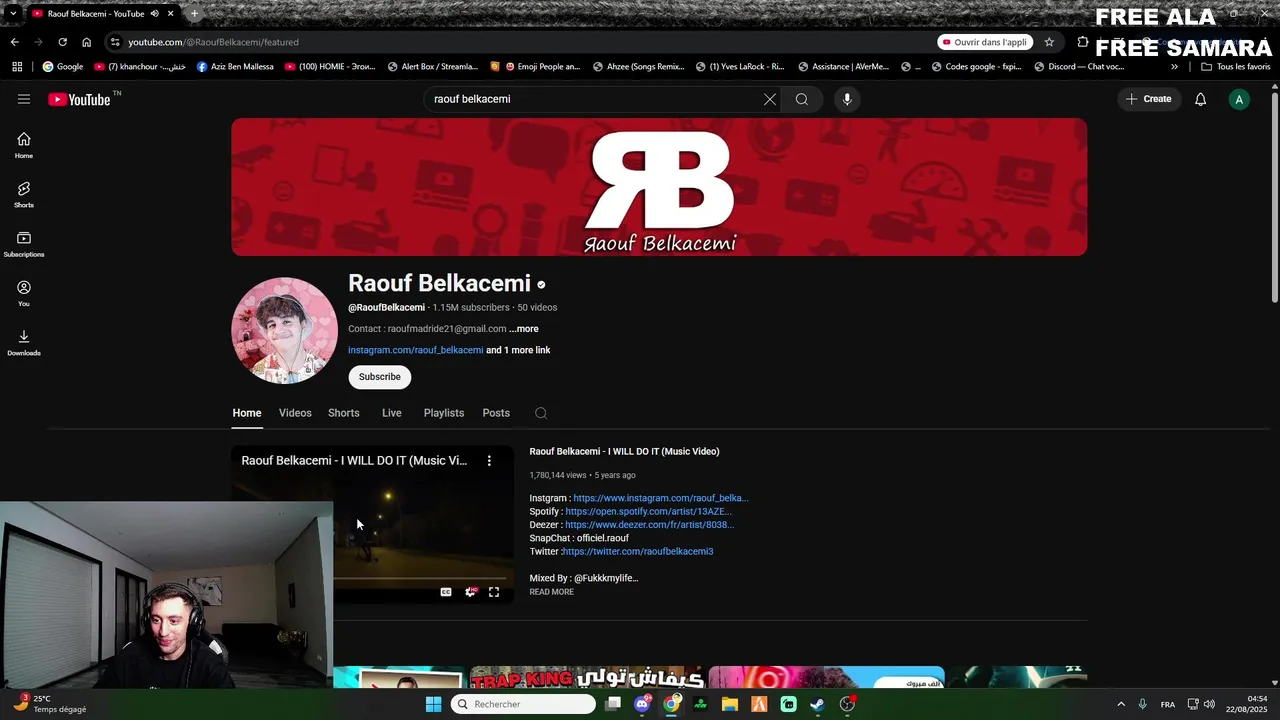This screenshot has height=720, width=1280.
Task: Click the page vertical scrollbar
Action: coord(1274,196)
